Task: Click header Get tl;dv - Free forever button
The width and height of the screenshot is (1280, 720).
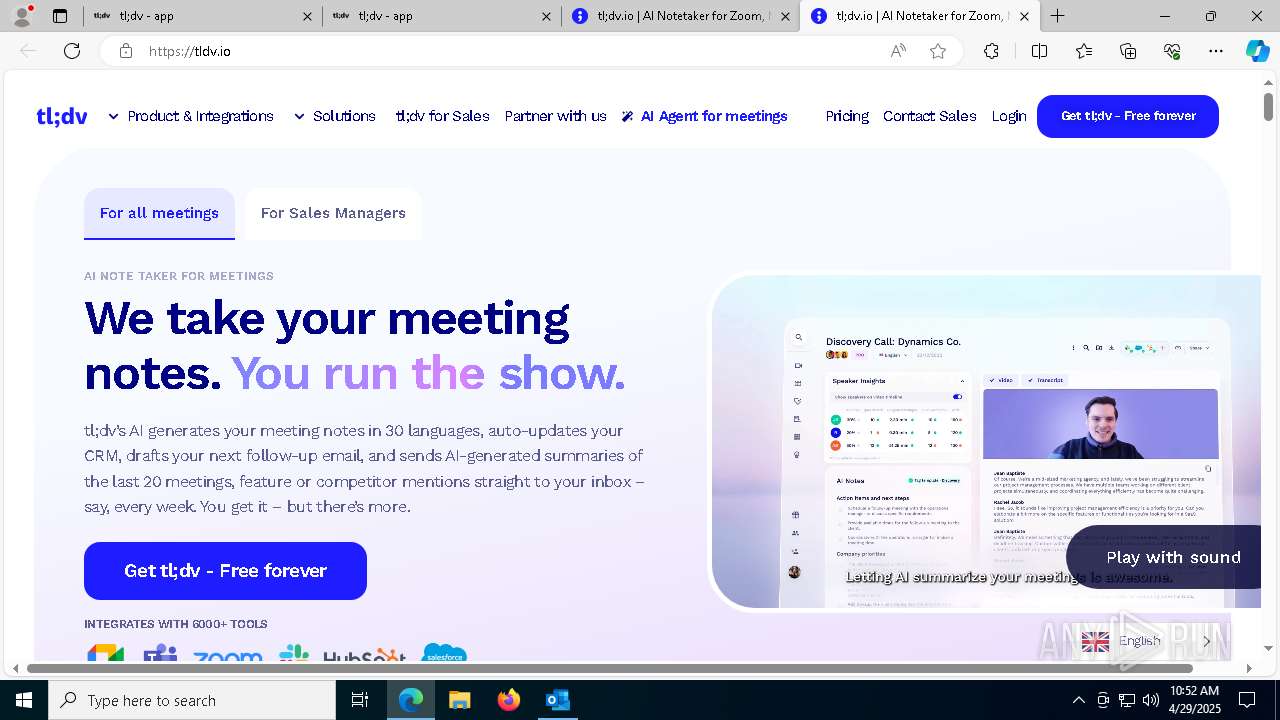Action: tap(1128, 116)
